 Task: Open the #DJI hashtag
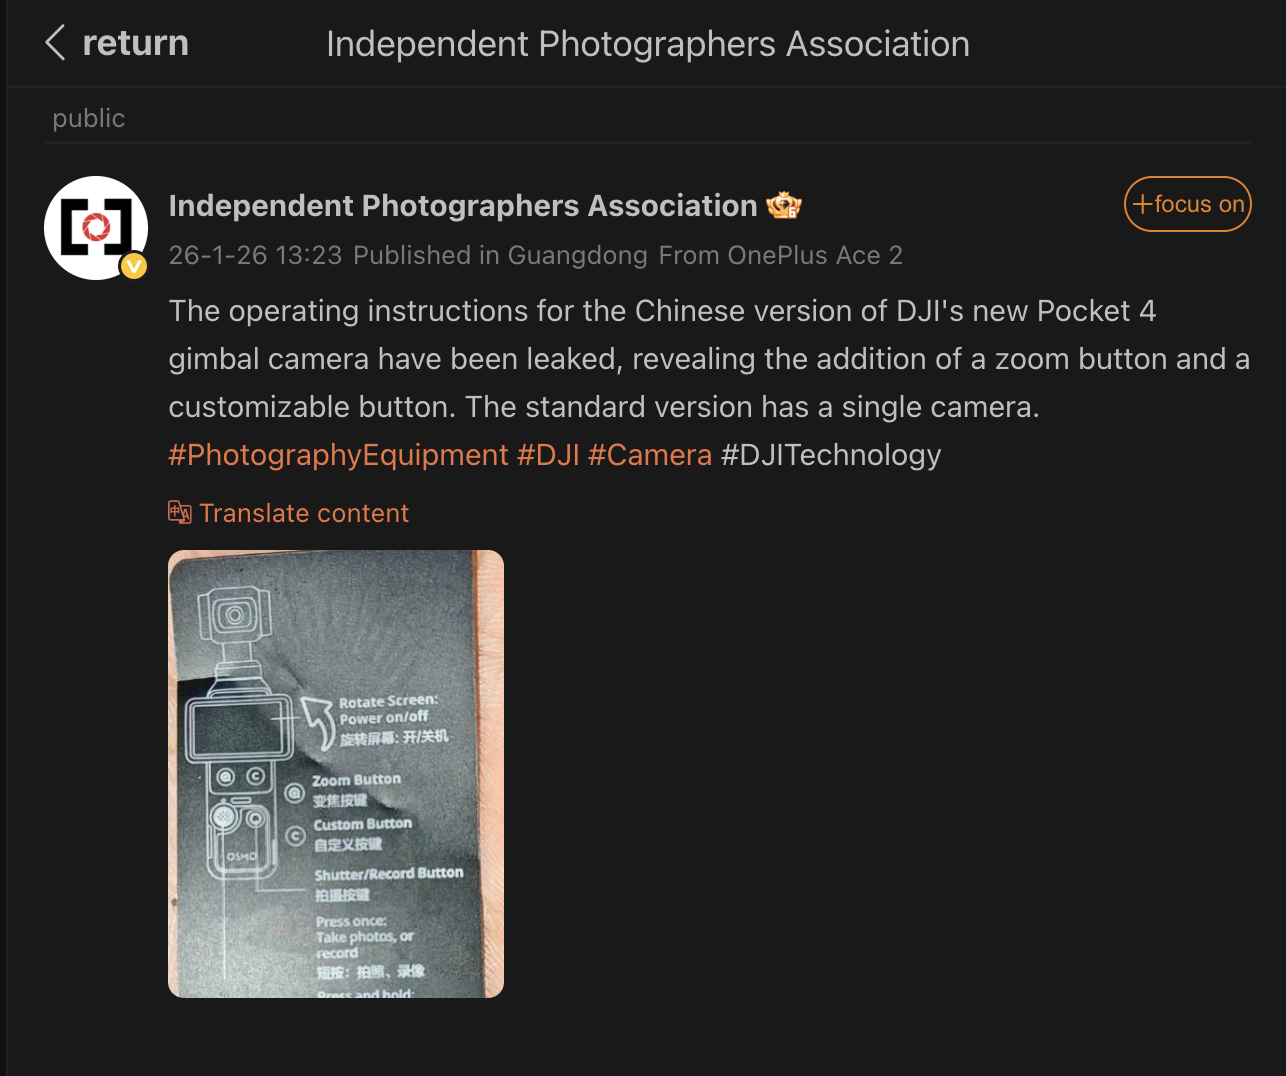(x=548, y=455)
